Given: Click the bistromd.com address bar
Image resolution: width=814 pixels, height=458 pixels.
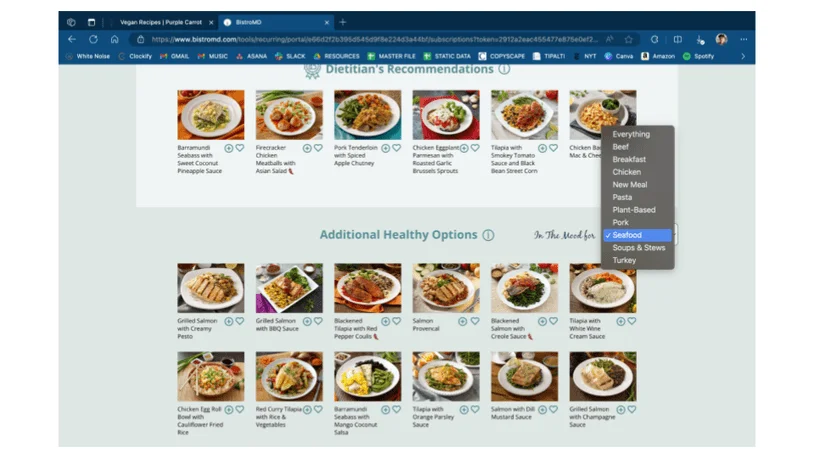Looking at the screenshot, I should pyautogui.click(x=370, y=39).
